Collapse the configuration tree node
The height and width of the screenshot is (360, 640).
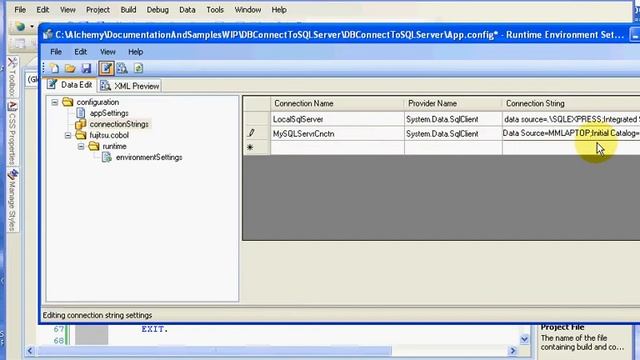(55, 102)
